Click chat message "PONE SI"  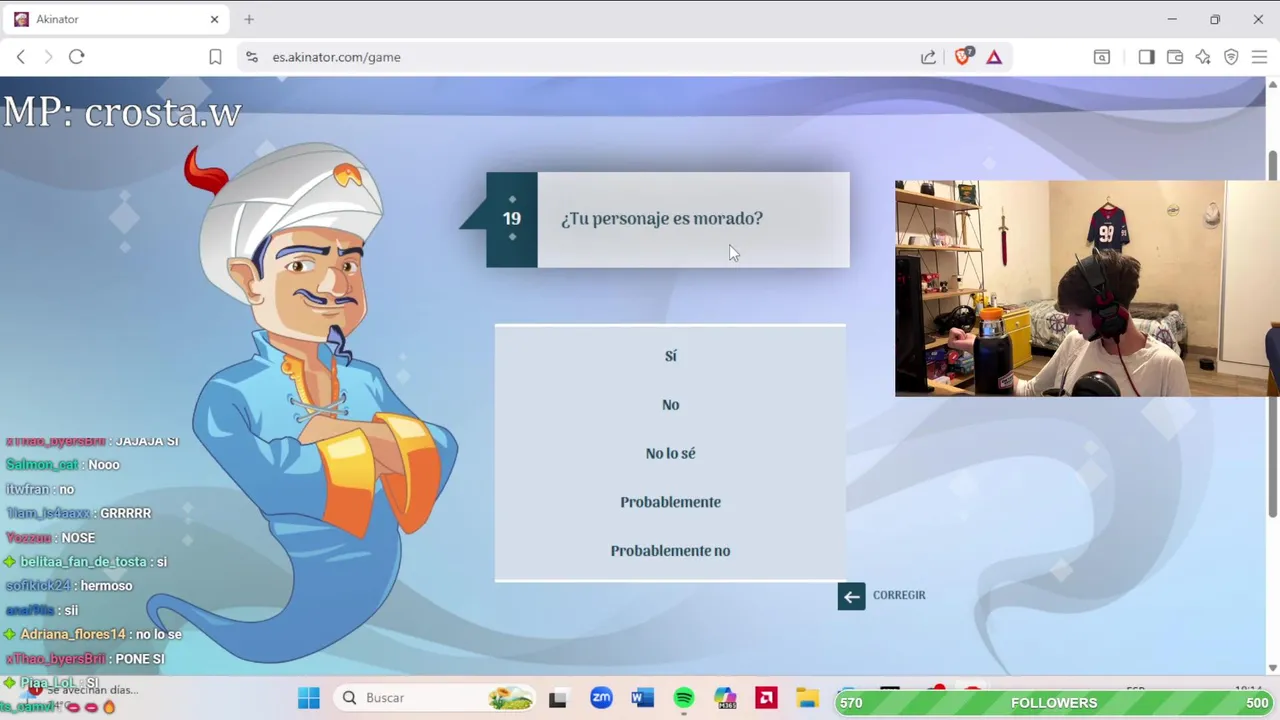pos(139,659)
